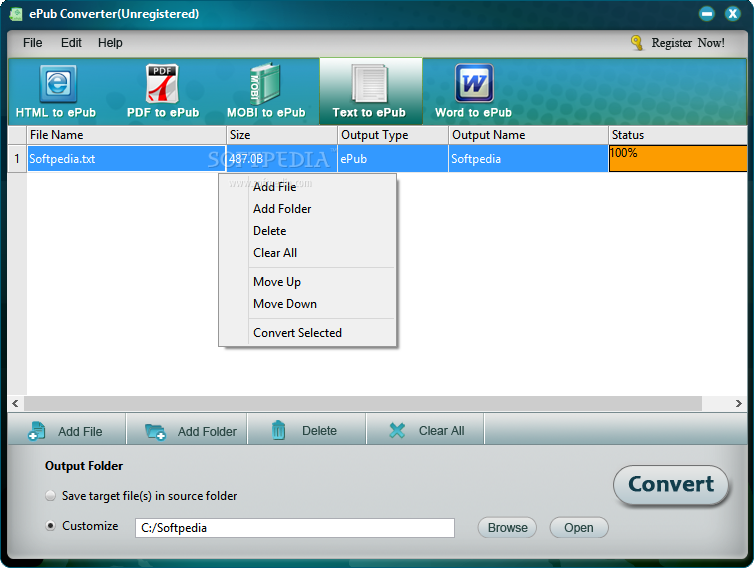Click the ePub Converter app icon in title bar
The image size is (754, 568).
[16, 14]
